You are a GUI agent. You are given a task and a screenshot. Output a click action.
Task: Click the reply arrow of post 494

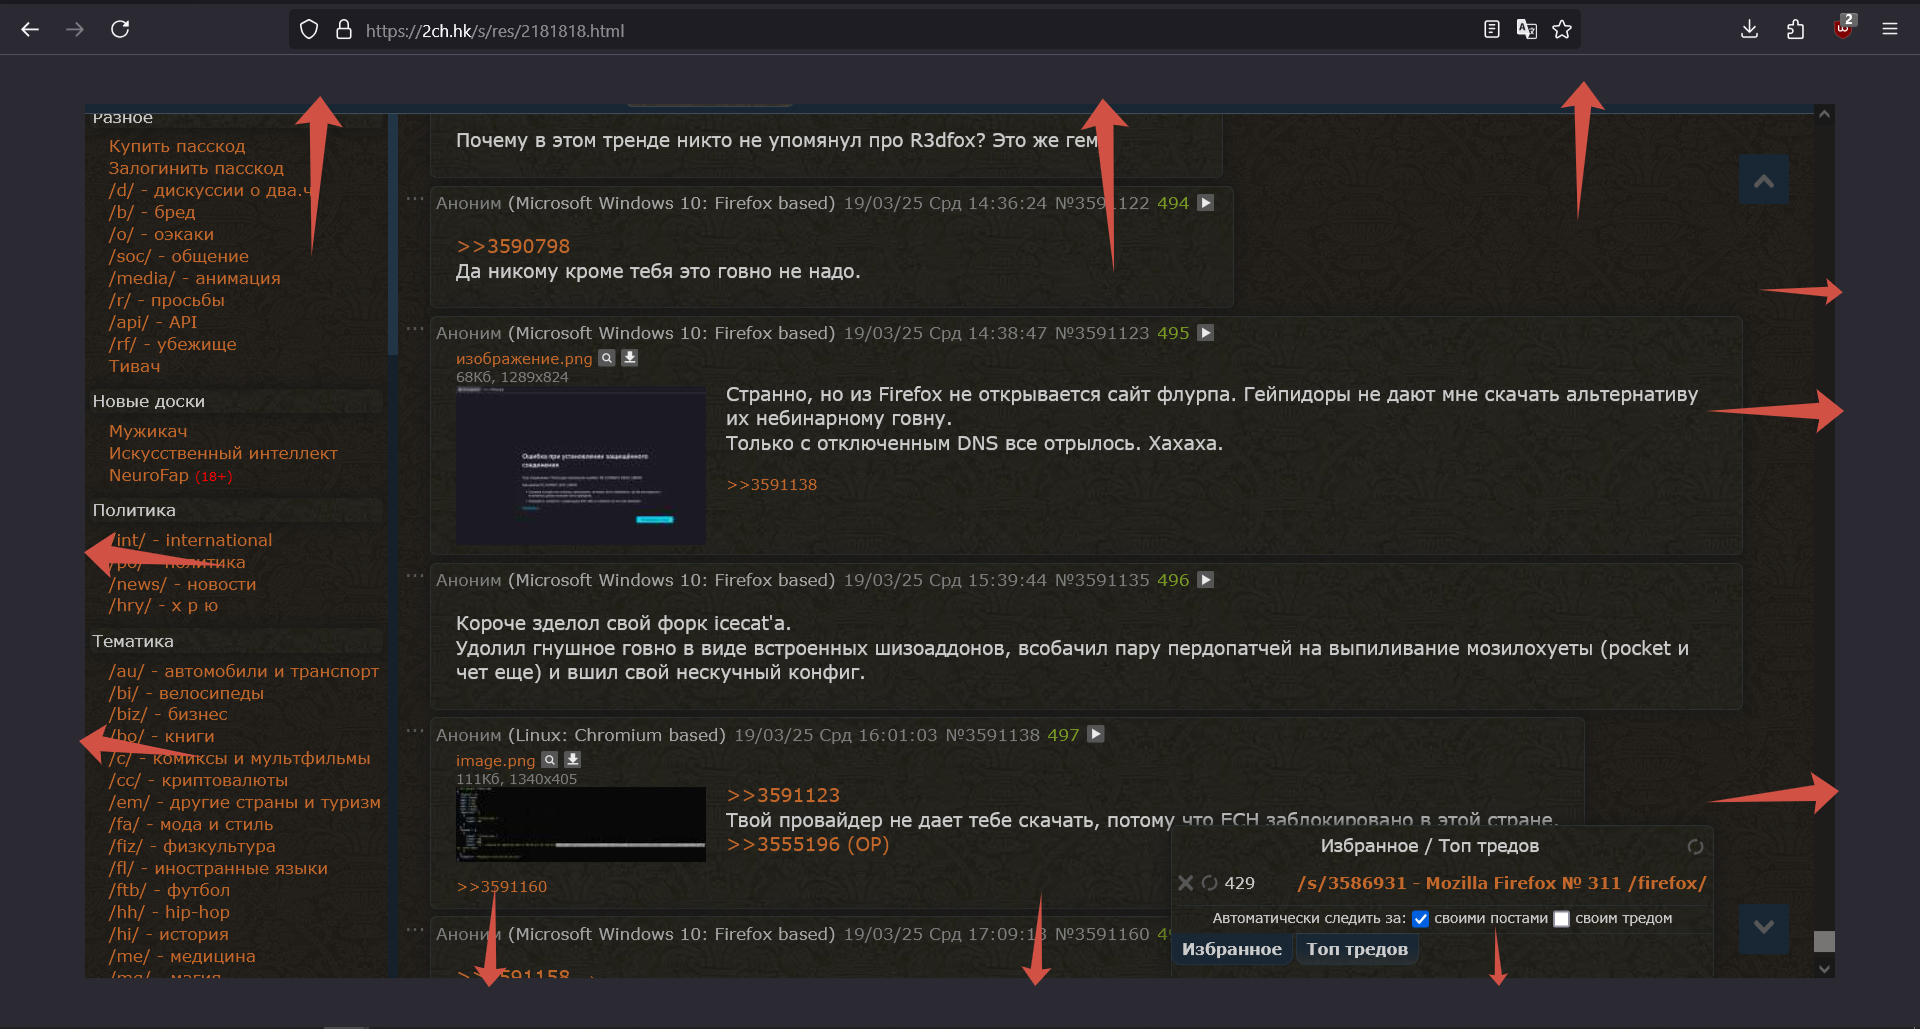tap(1206, 203)
